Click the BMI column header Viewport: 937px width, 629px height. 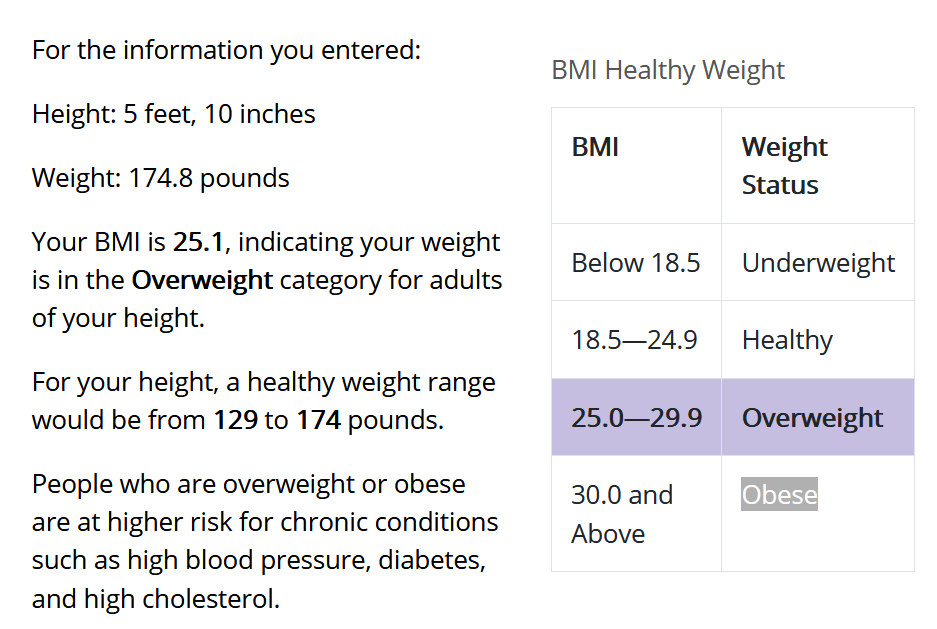pyautogui.click(x=595, y=148)
